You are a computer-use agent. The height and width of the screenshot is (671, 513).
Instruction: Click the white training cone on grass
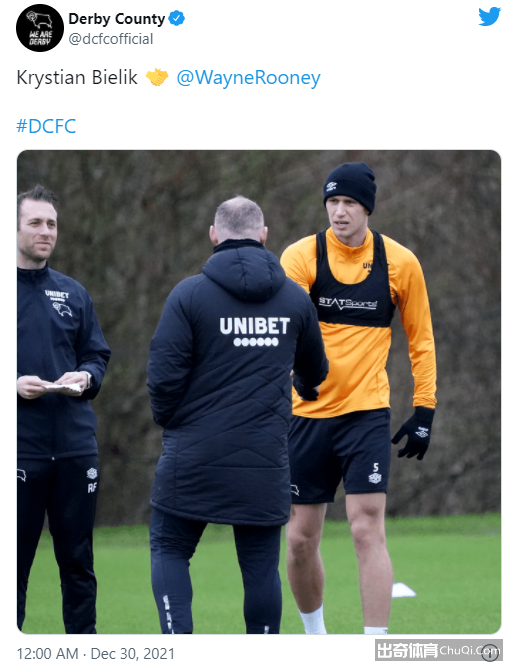[x=403, y=590]
